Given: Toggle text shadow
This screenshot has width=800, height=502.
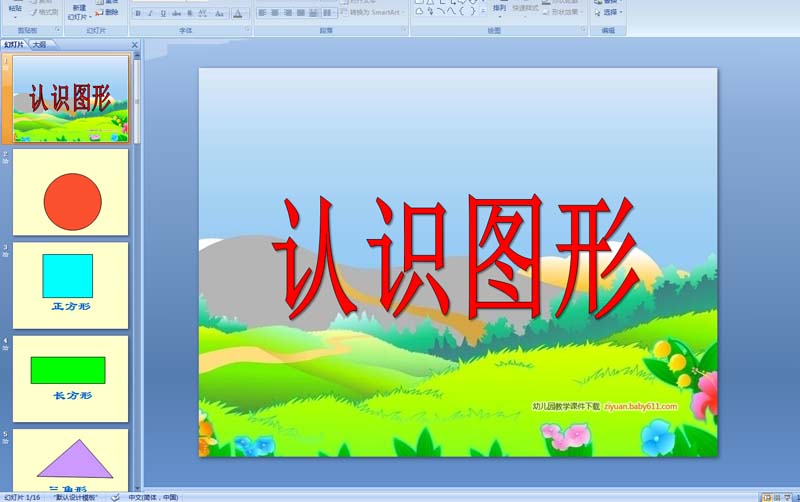Looking at the screenshot, I should click(x=189, y=13).
